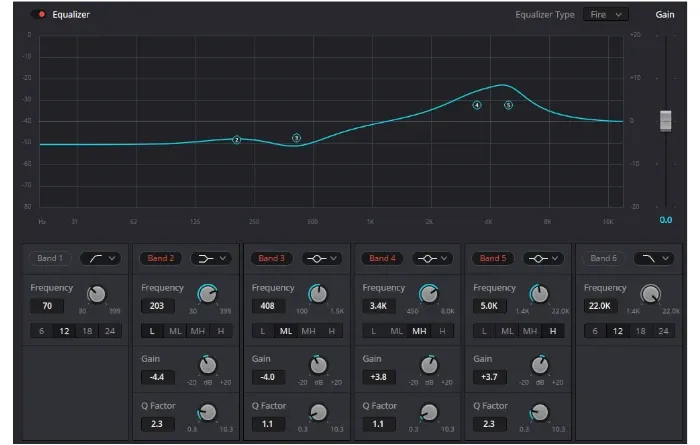Select node 5 on the EQ curve
Image resolution: width=700 pixels, height=445 pixels.
(508, 105)
